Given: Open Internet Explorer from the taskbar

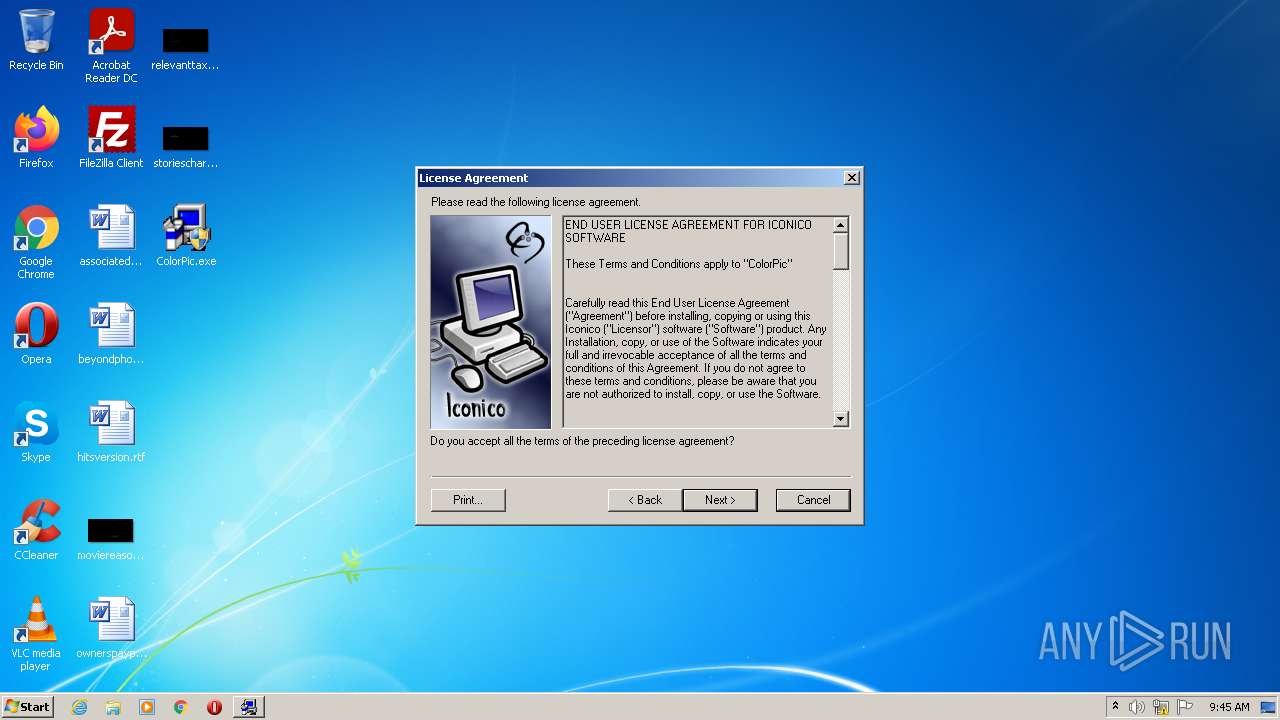Looking at the screenshot, I should click(79, 707).
